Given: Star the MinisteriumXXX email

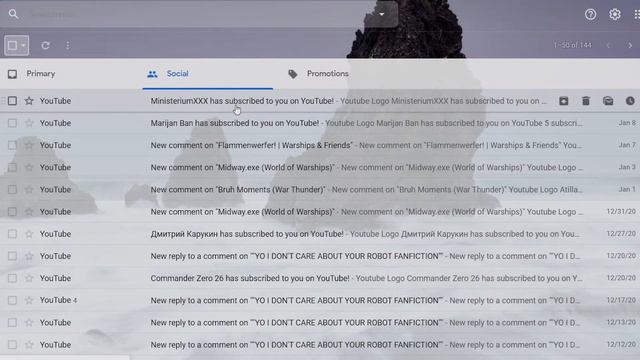Looking at the screenshot, I should click(29, 101).
